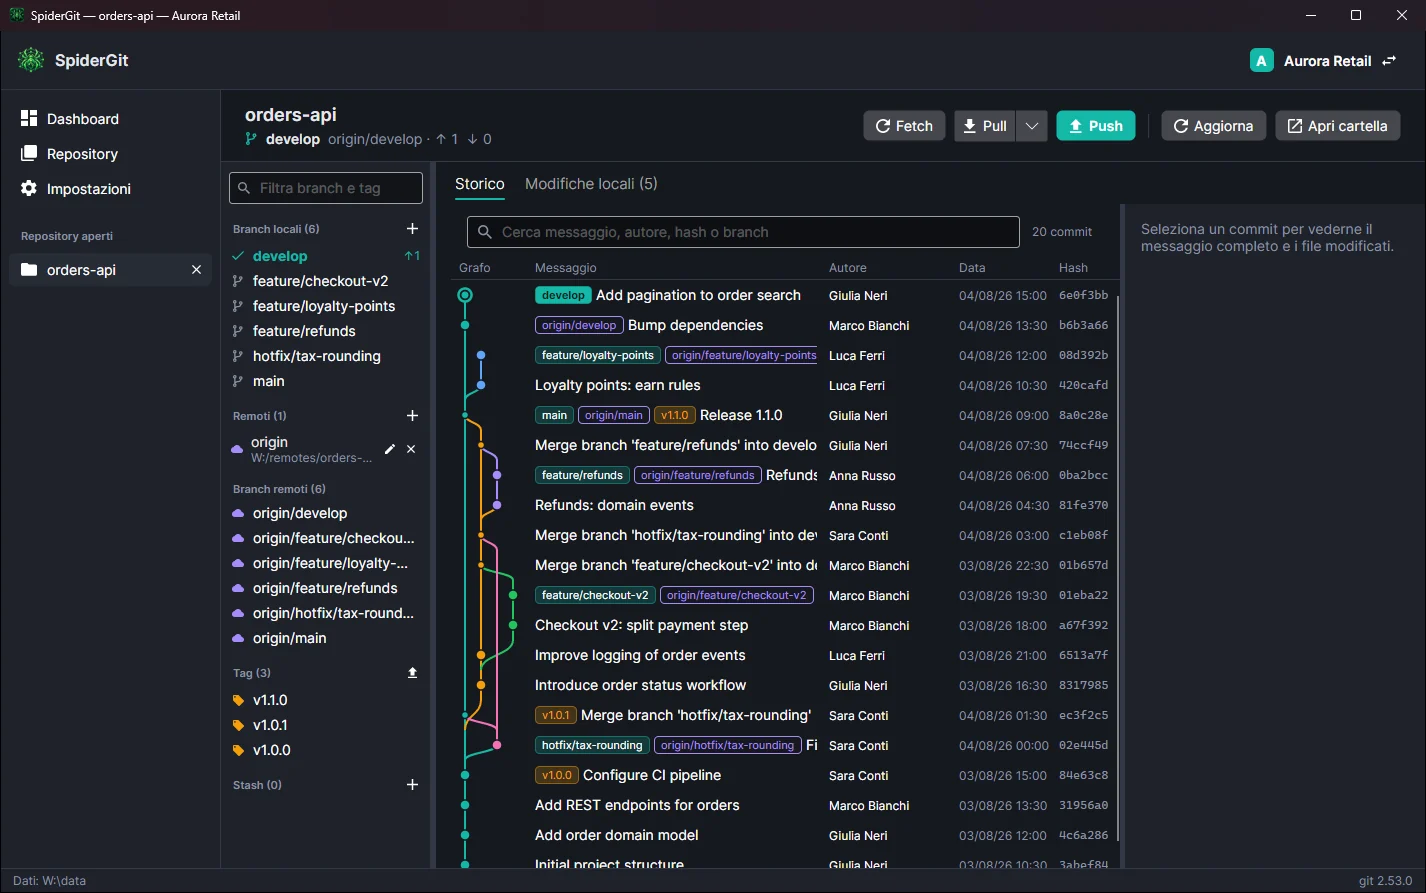The width and height of the screenshot is (1426, 893).
Task: Add a new remote with plus icon
Action: point(412,416)
